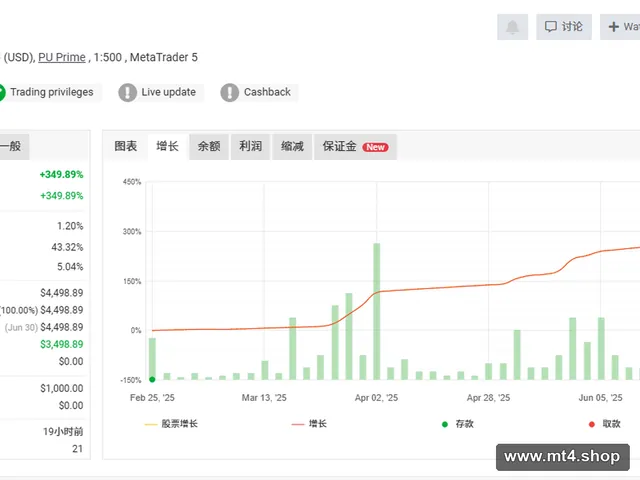640x480 pixels.
Task: Switch to the 缩减 tab
Action: [x=292, y=146]
